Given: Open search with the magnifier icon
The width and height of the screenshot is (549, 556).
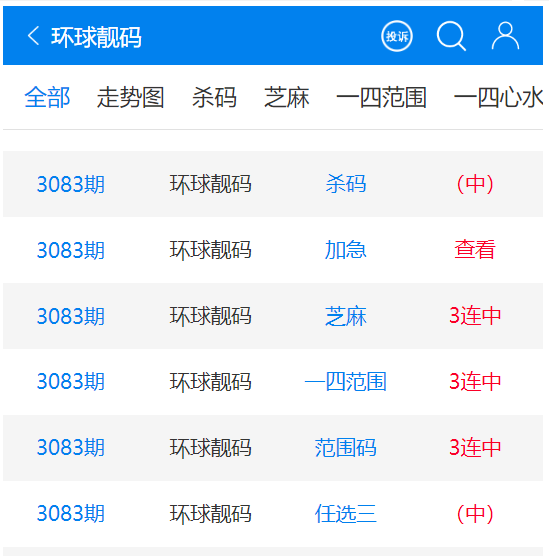Looking at the screenshot, I should 451,36.
